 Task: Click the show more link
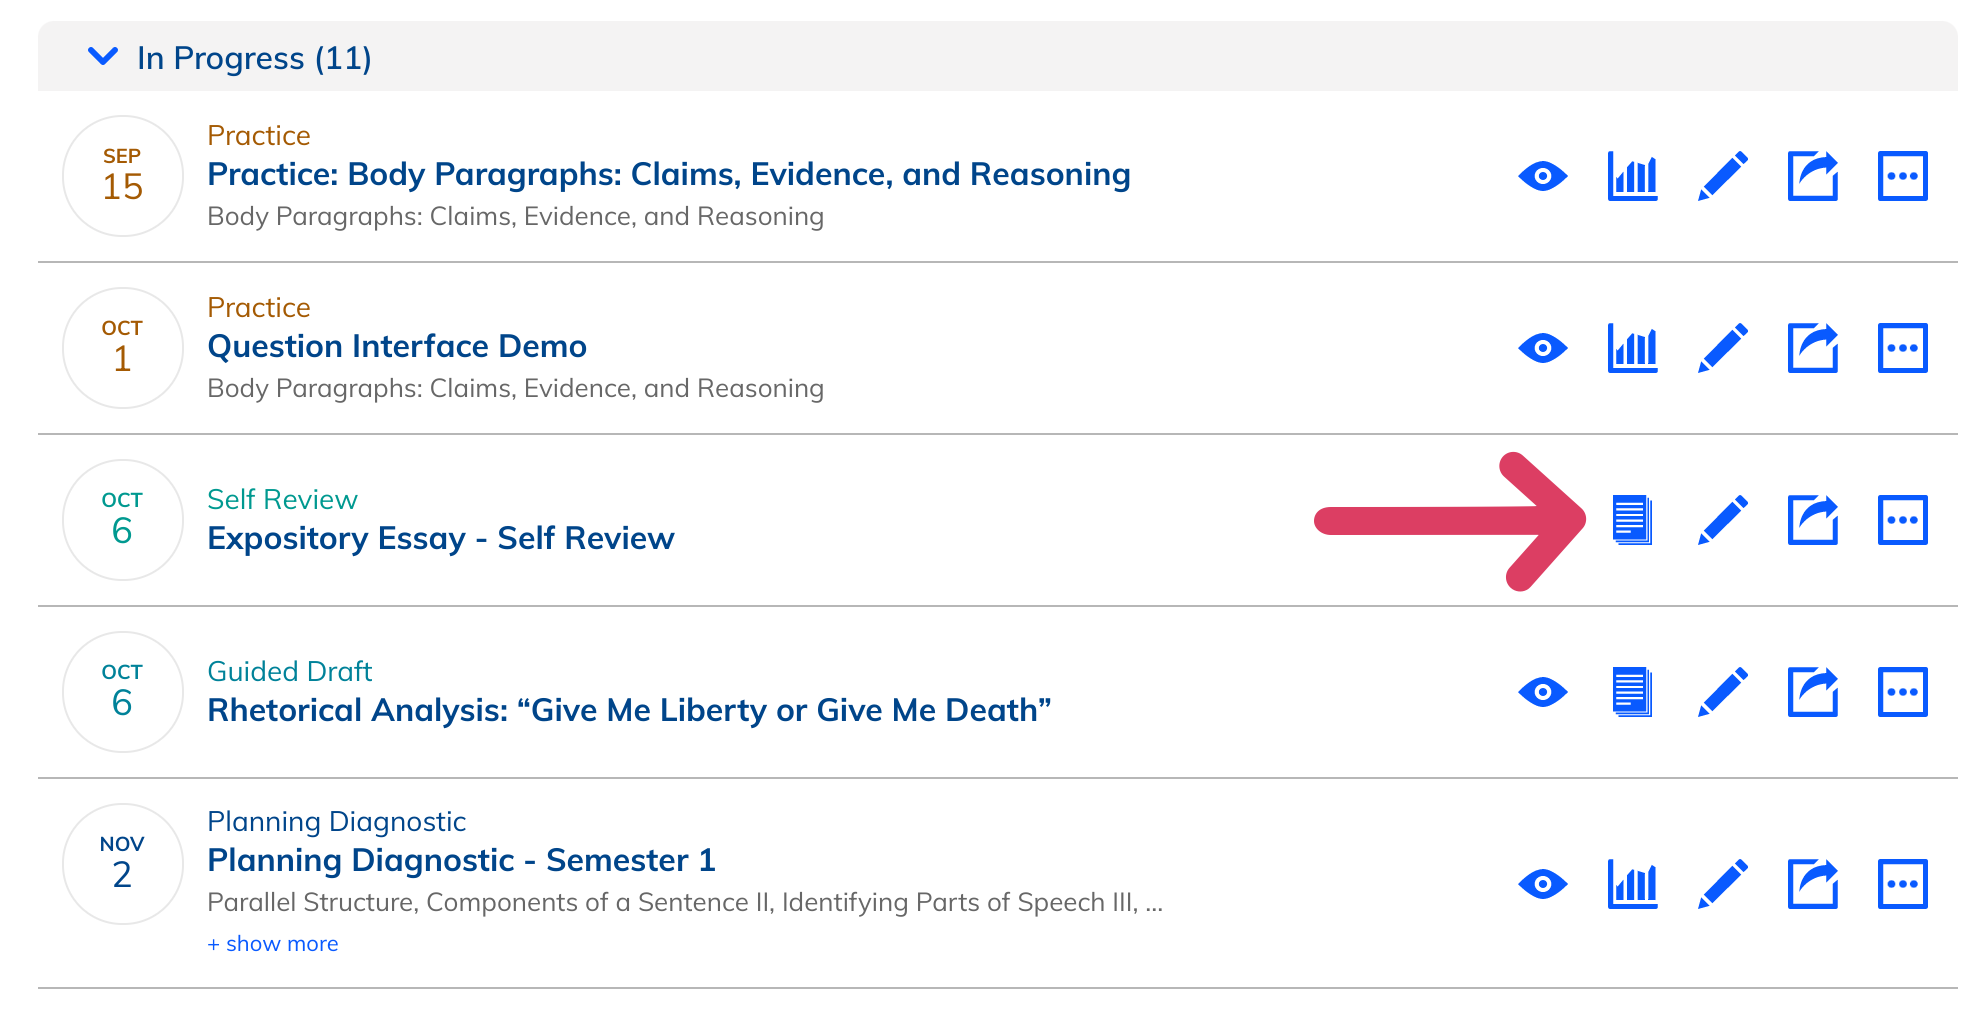click(272, 944)
